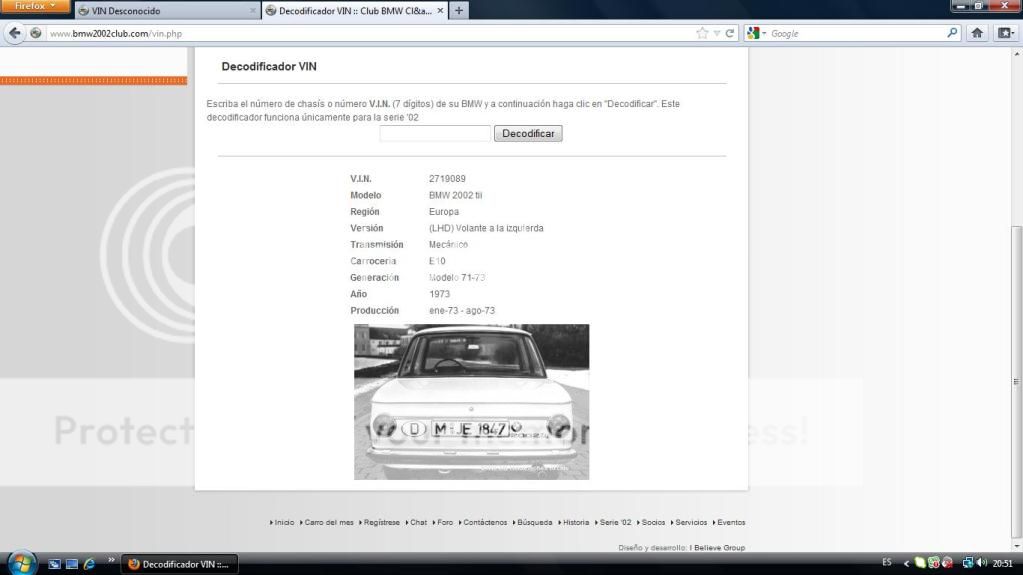Reload the page with the refresh icon

click(730, 33)
